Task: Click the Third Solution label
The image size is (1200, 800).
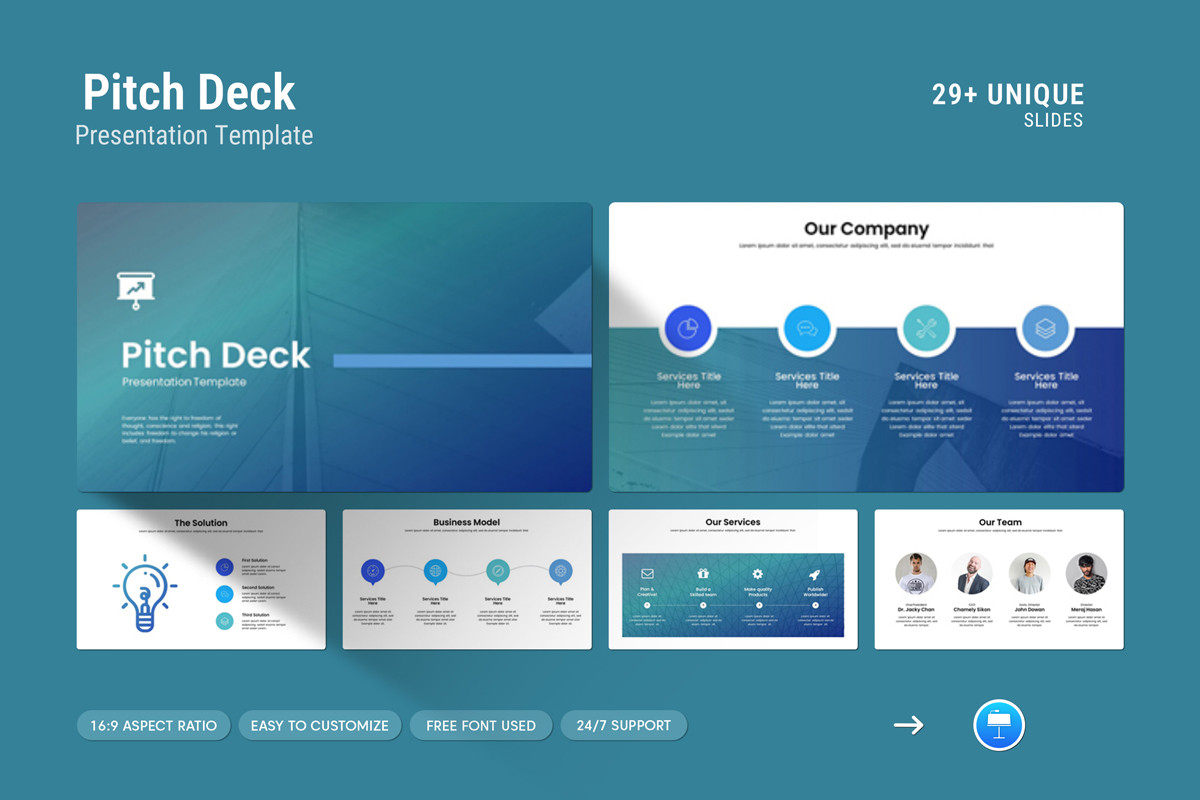Action: click(x=256, y=615)
